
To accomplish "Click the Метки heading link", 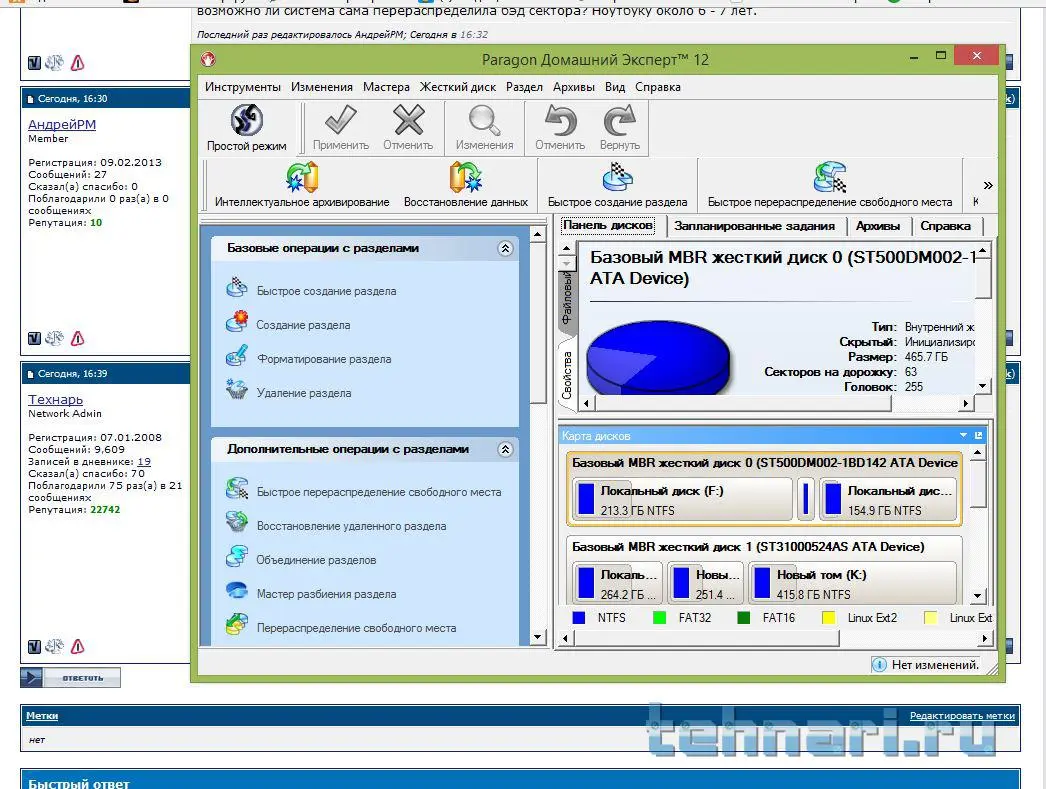I will point(42,716).
